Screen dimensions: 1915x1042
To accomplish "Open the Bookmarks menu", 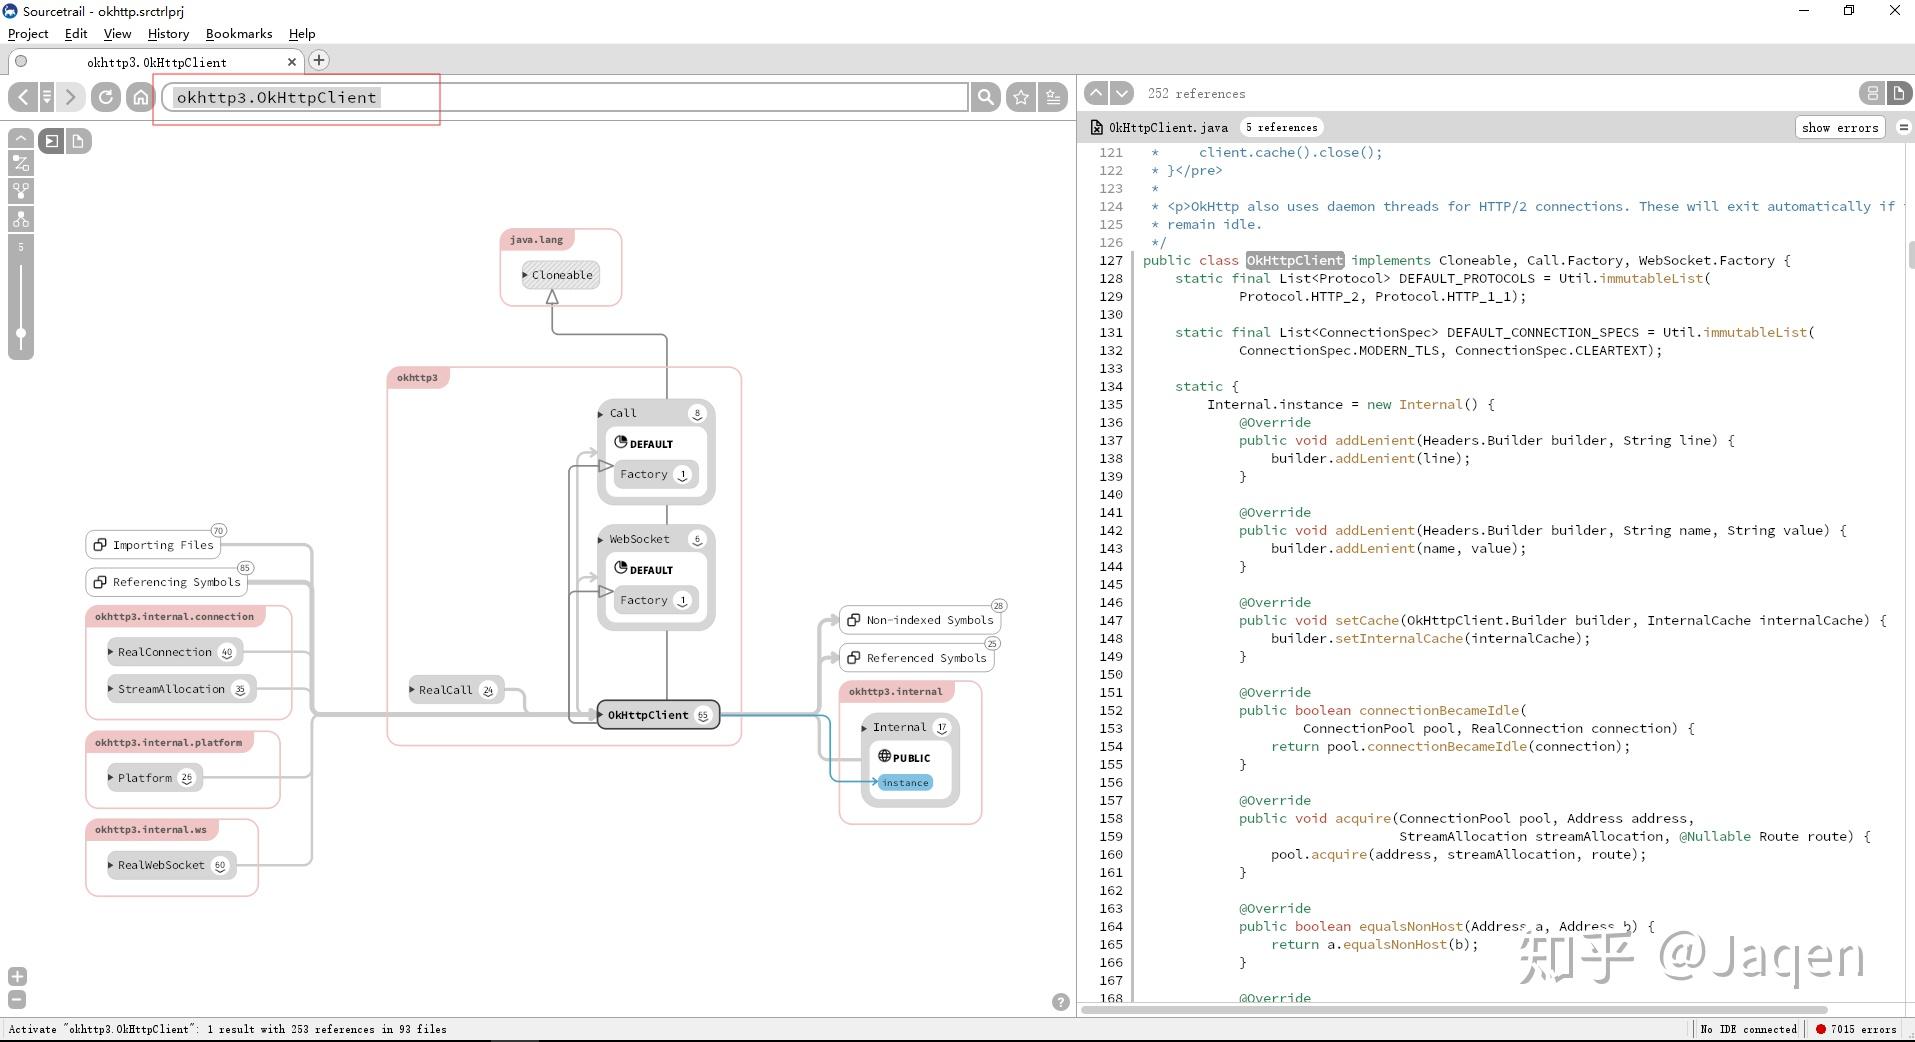I will pos(238,34).
